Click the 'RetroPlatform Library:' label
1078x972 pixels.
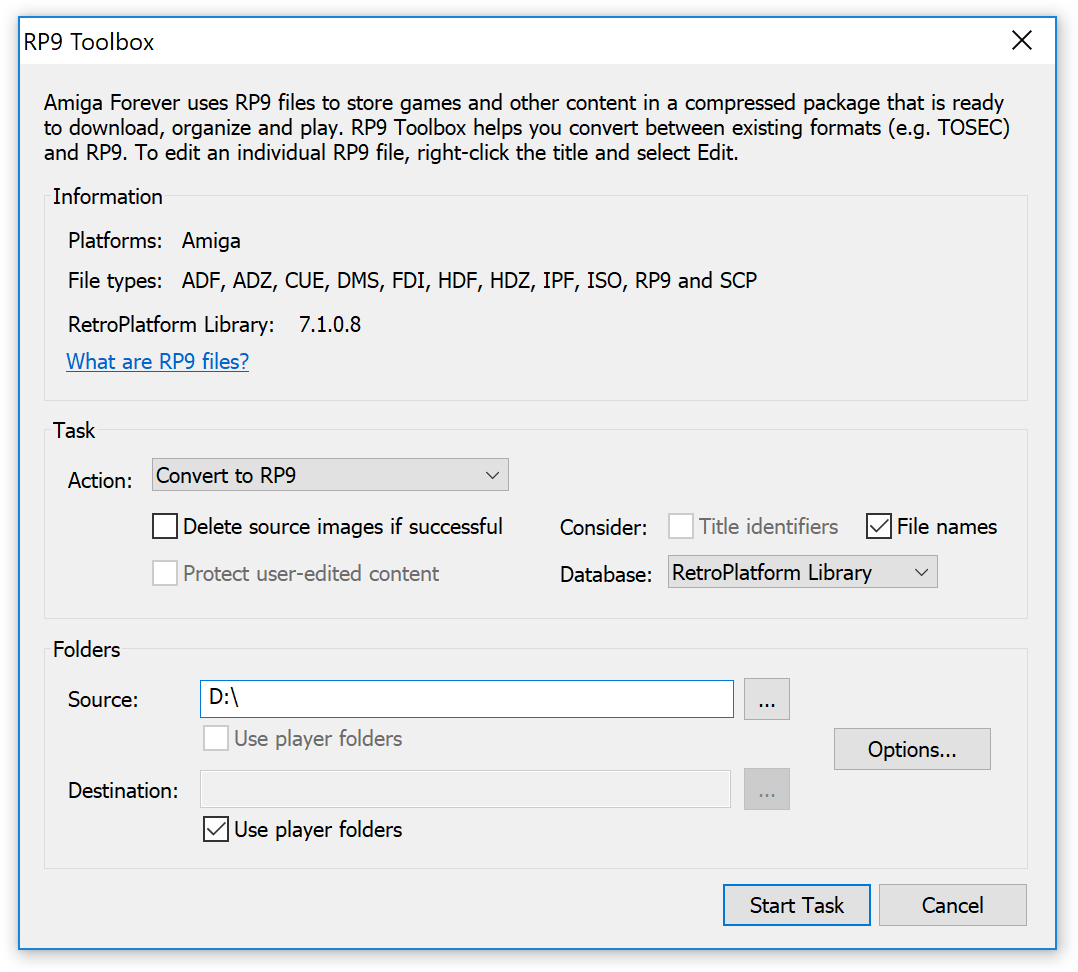(171, 324)
